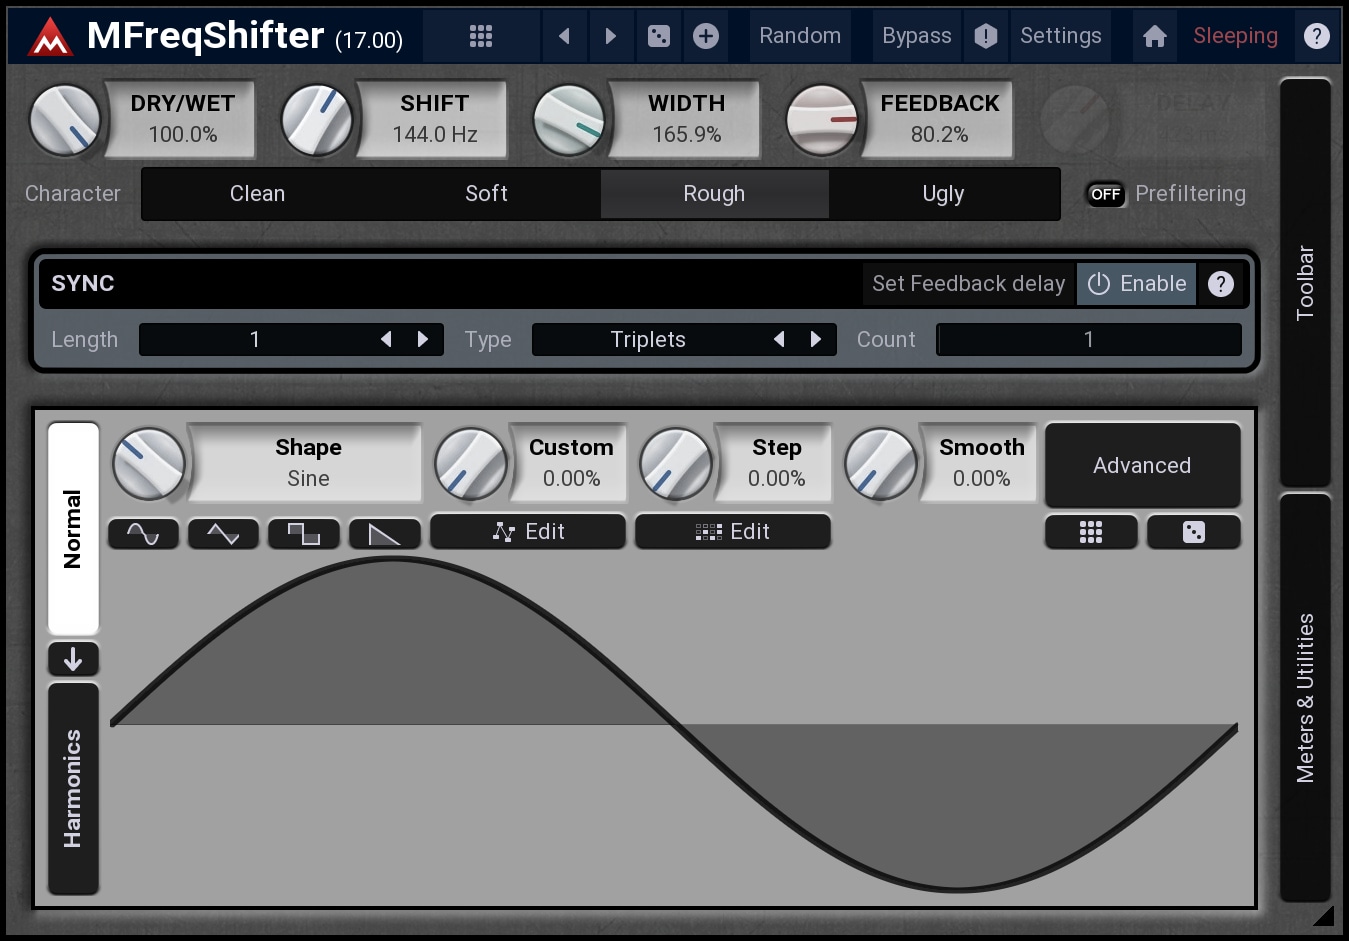Screen dimensions: 1349x941
Task: Select the Ugly character mode
Action: point(943,194)
